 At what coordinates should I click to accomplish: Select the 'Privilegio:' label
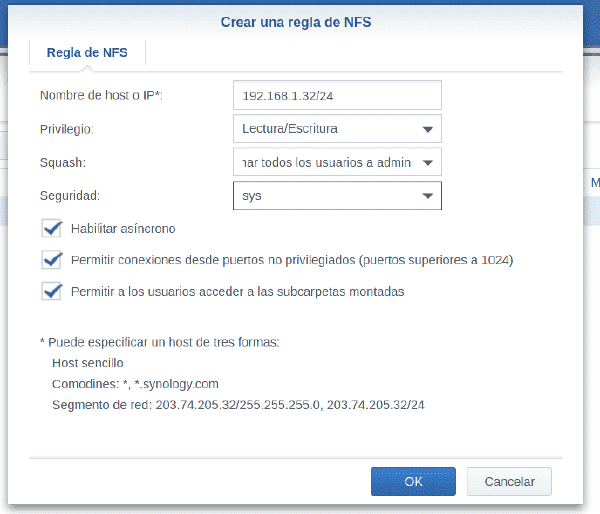tap(67, 129)
